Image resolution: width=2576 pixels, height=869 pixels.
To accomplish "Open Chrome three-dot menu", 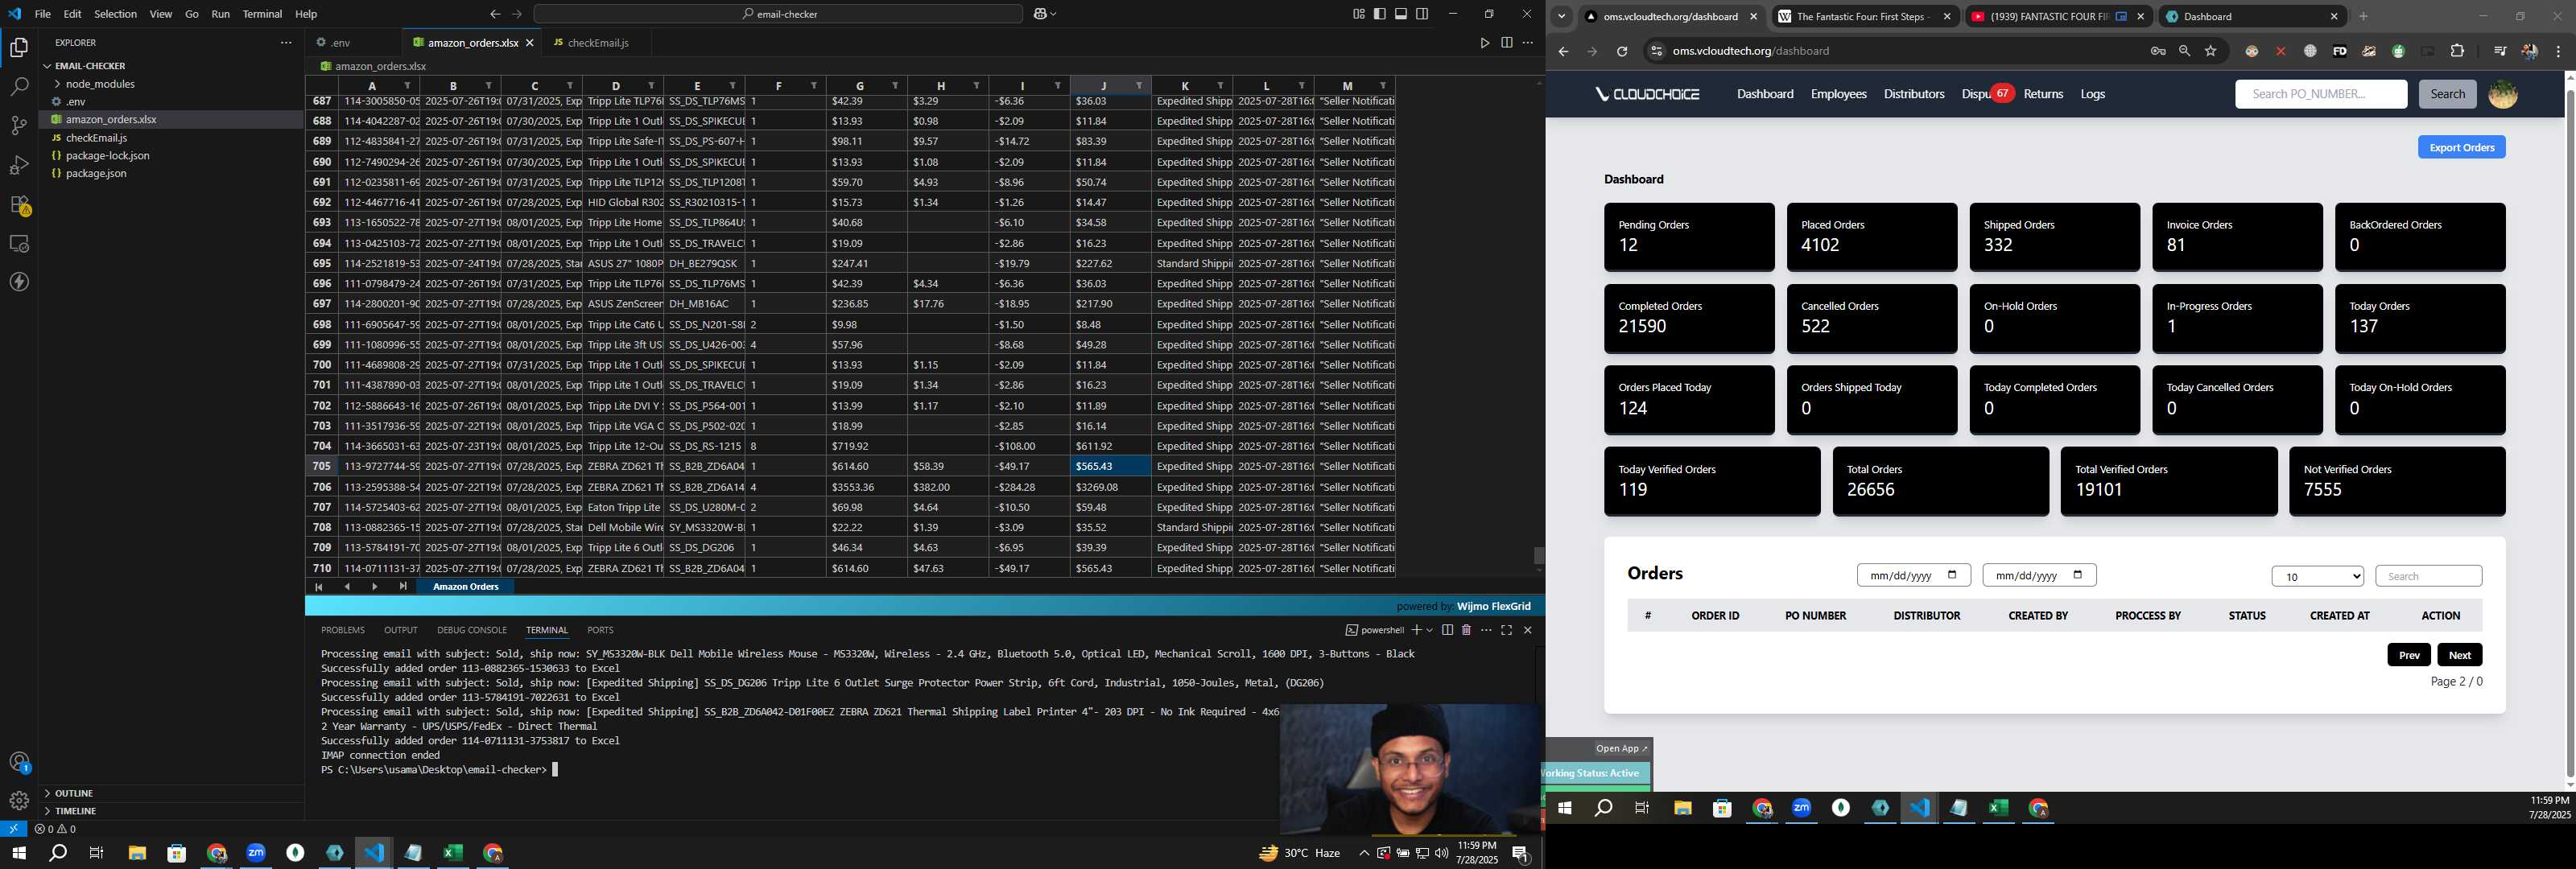I will [2558, 51].
